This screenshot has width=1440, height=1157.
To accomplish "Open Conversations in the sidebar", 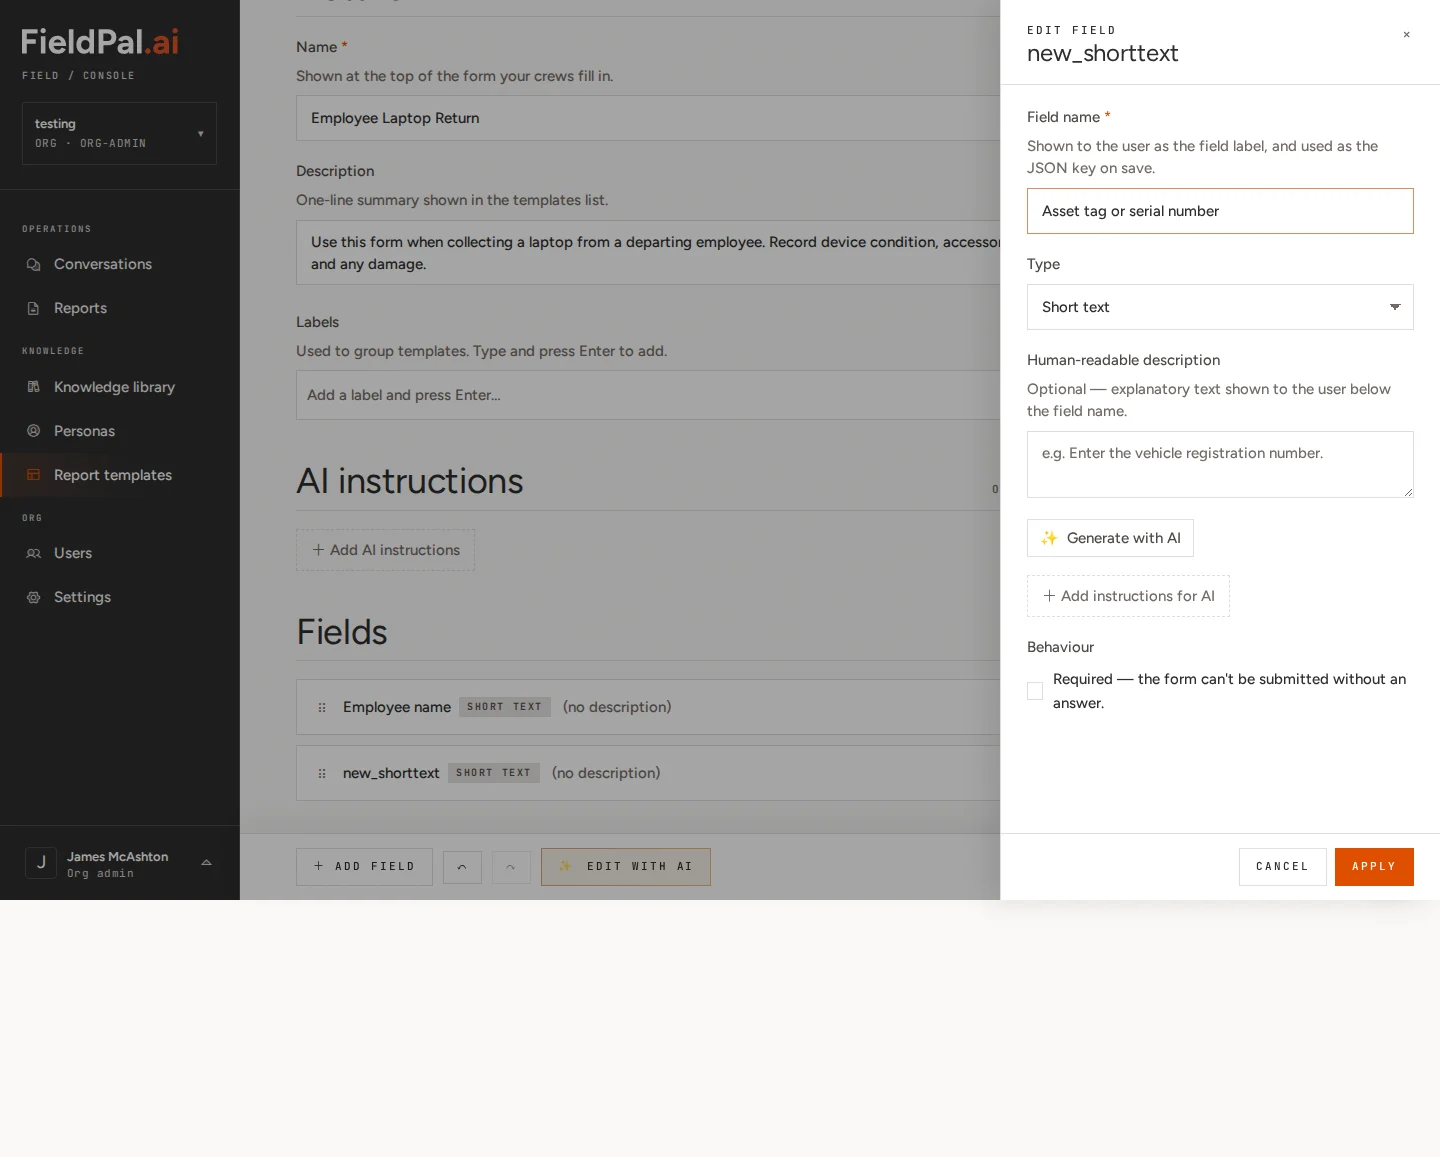I will tap(119, 264).
